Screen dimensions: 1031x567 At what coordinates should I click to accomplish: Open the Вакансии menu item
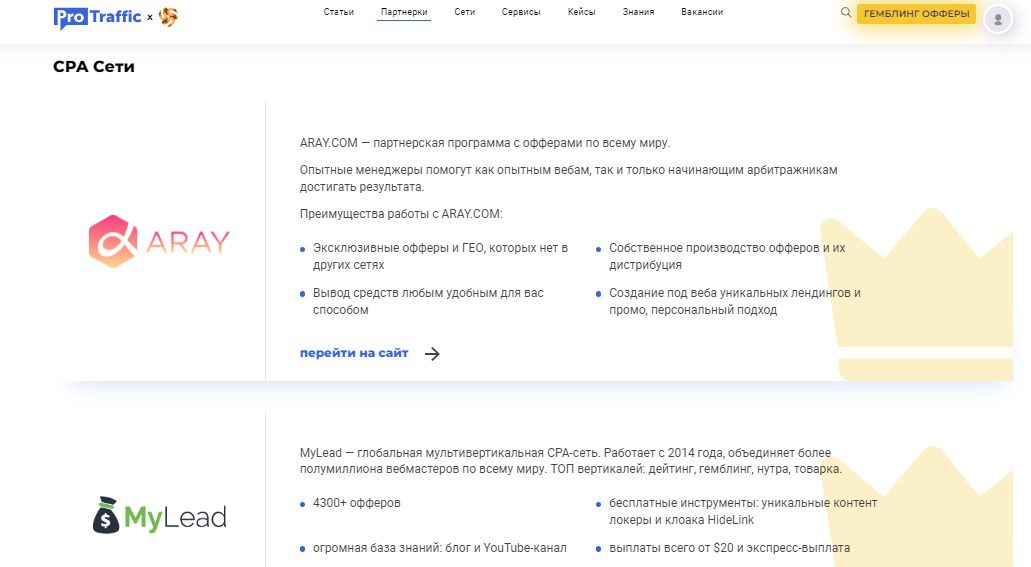(x=702, y=12)
